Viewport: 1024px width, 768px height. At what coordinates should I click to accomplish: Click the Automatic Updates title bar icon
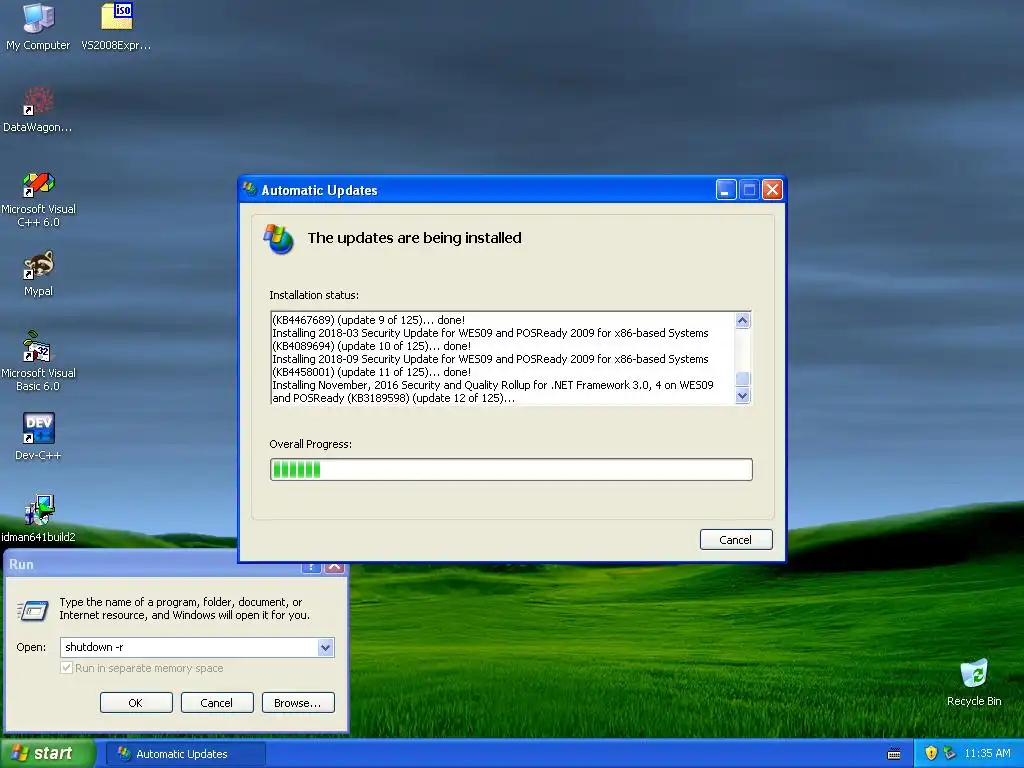249,190
